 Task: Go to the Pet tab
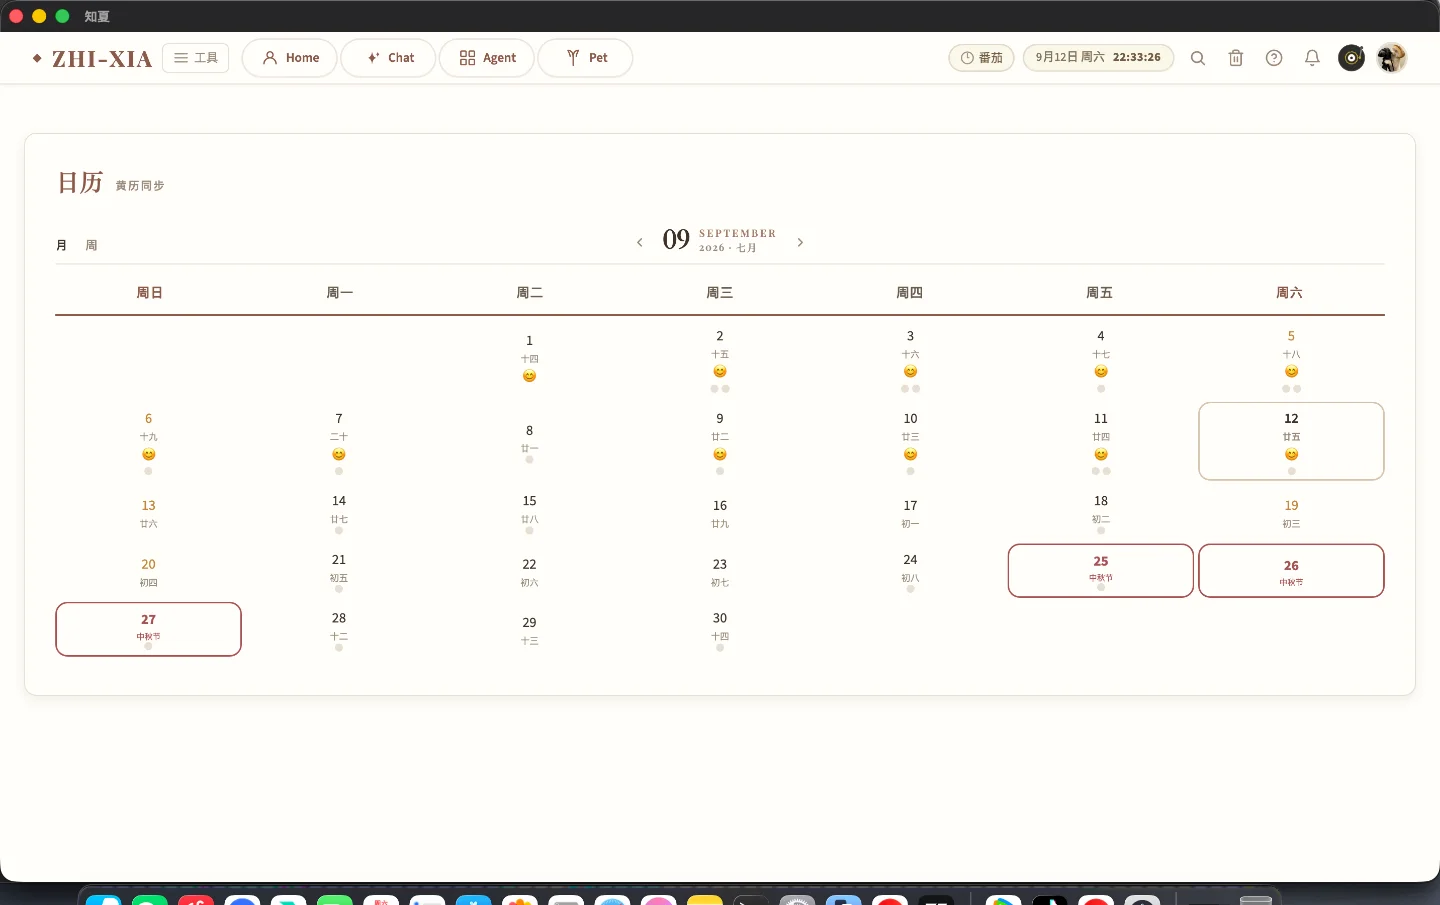[x=586, y=58]
